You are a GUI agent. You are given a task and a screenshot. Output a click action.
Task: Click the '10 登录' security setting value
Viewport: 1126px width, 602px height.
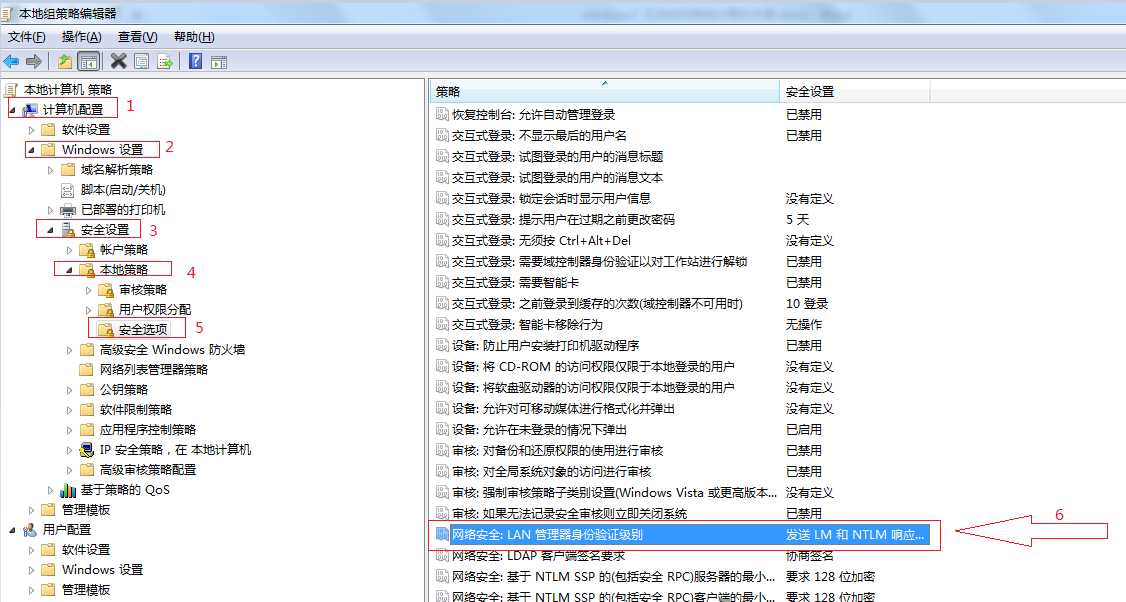[x=806, y=303]
